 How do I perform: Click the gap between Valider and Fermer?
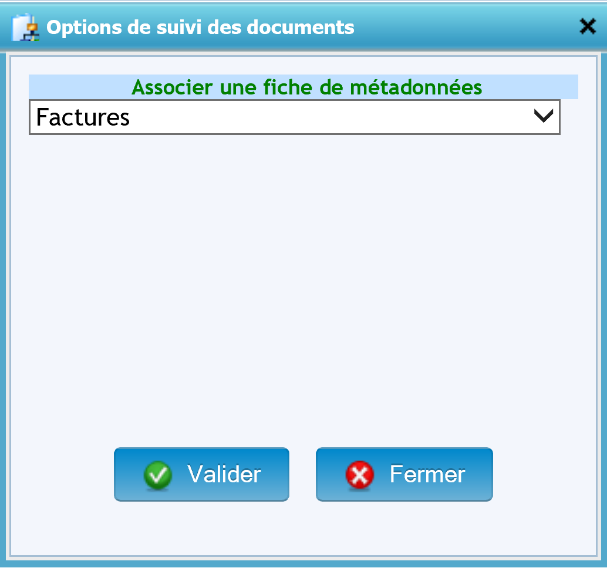302,474
